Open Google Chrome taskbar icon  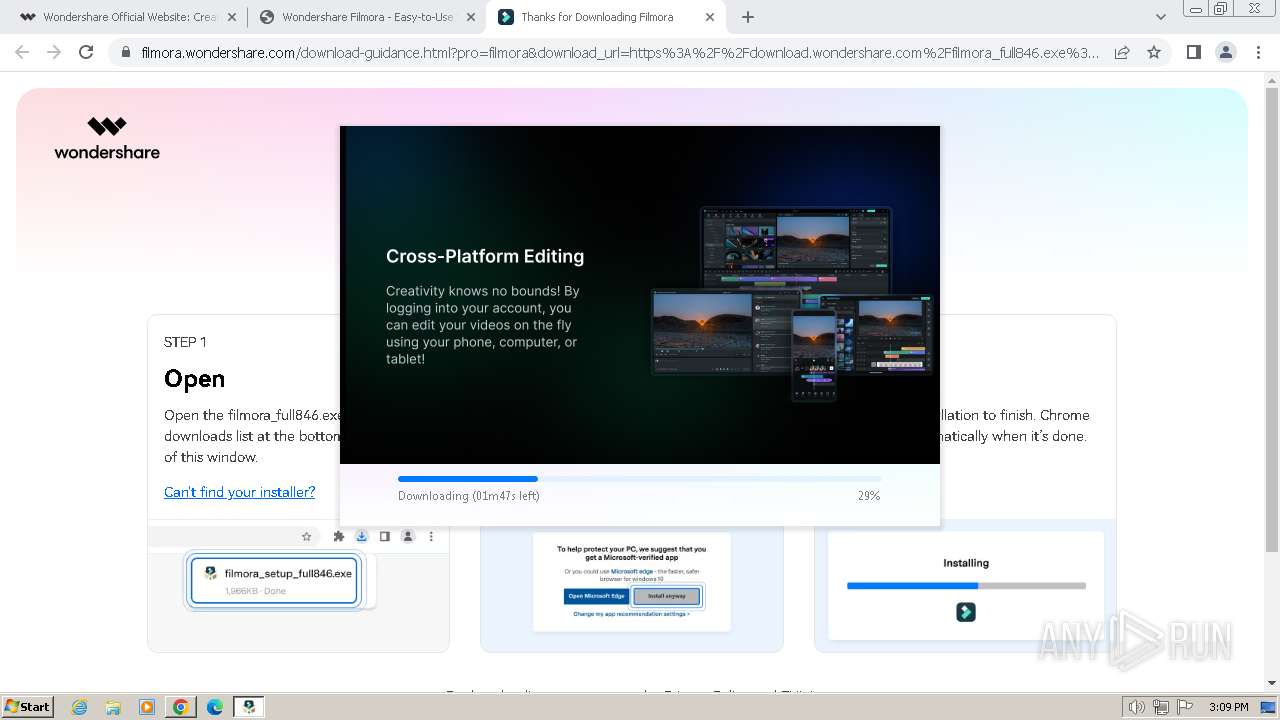(181, 707)
